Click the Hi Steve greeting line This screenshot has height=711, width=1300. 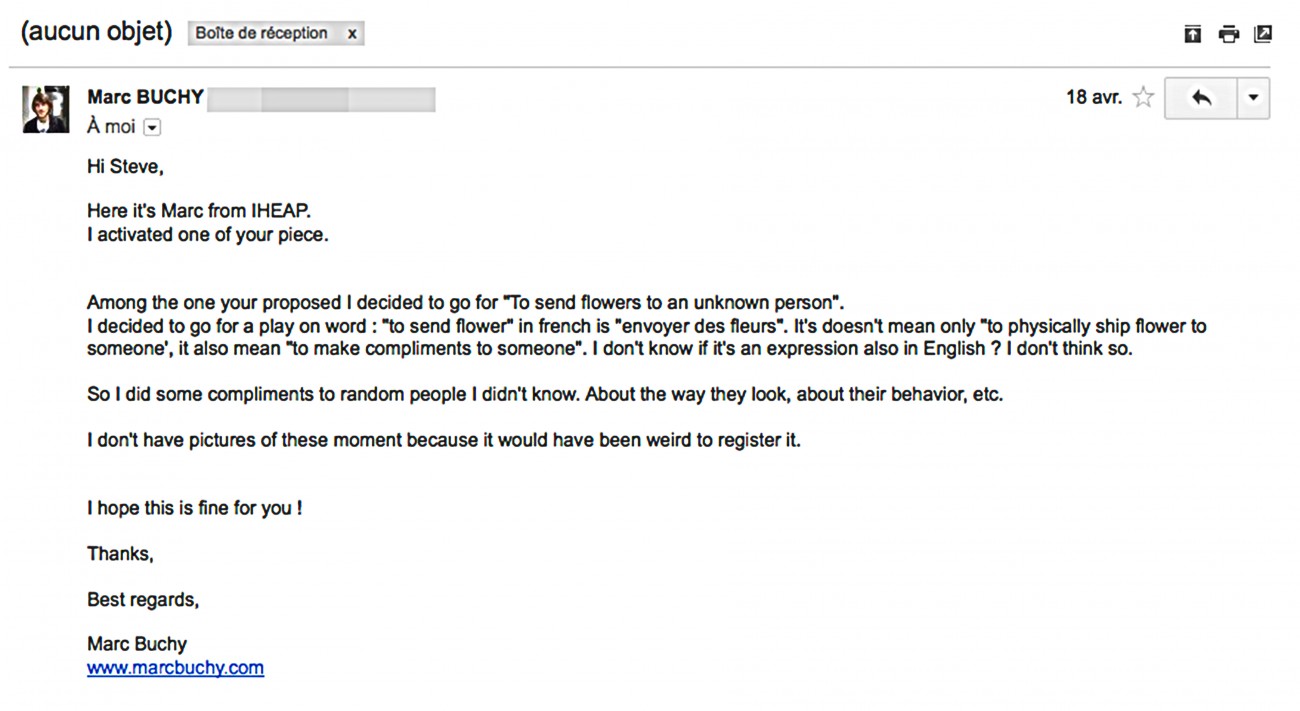coord(125,167)
